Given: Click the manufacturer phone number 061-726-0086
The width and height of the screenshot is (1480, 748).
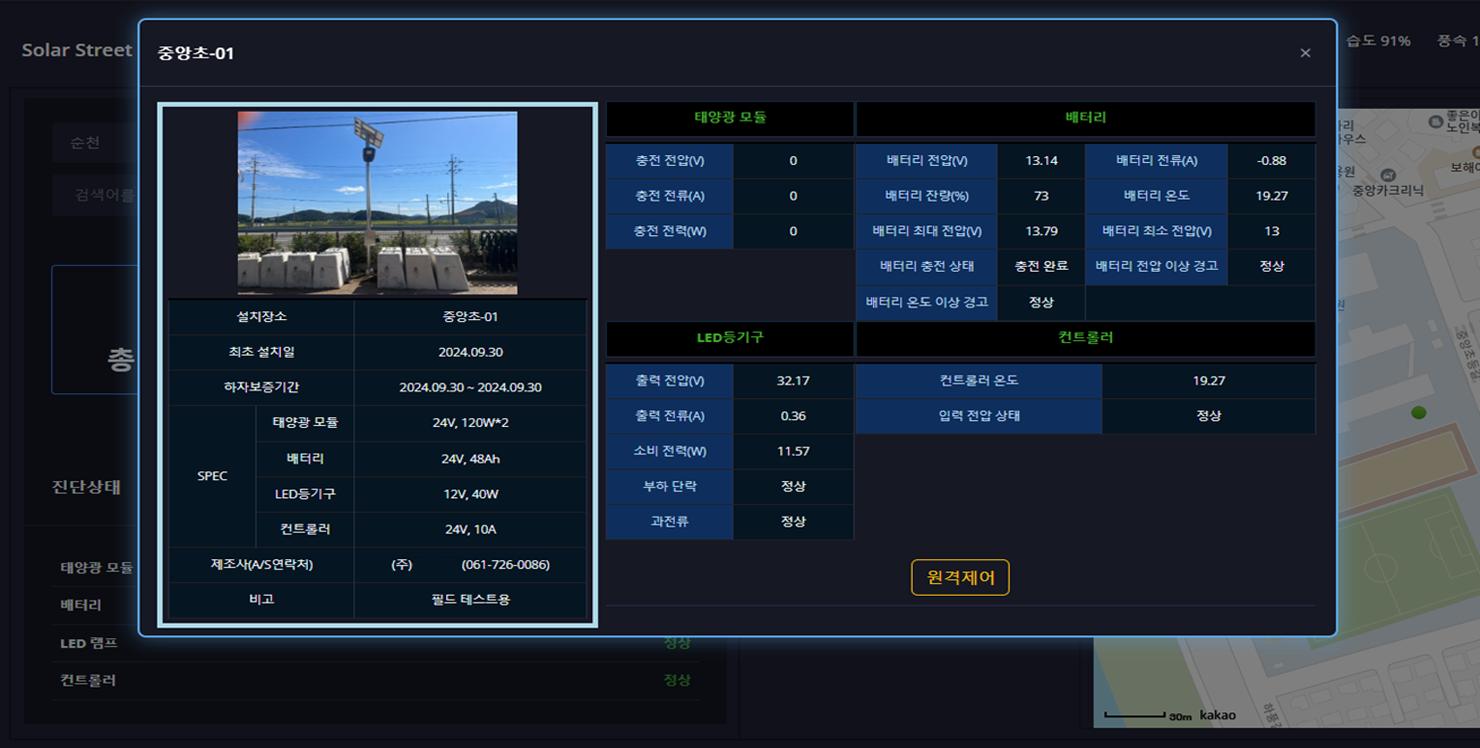Looking at the screenshot, I should click(x=505, y=565).
